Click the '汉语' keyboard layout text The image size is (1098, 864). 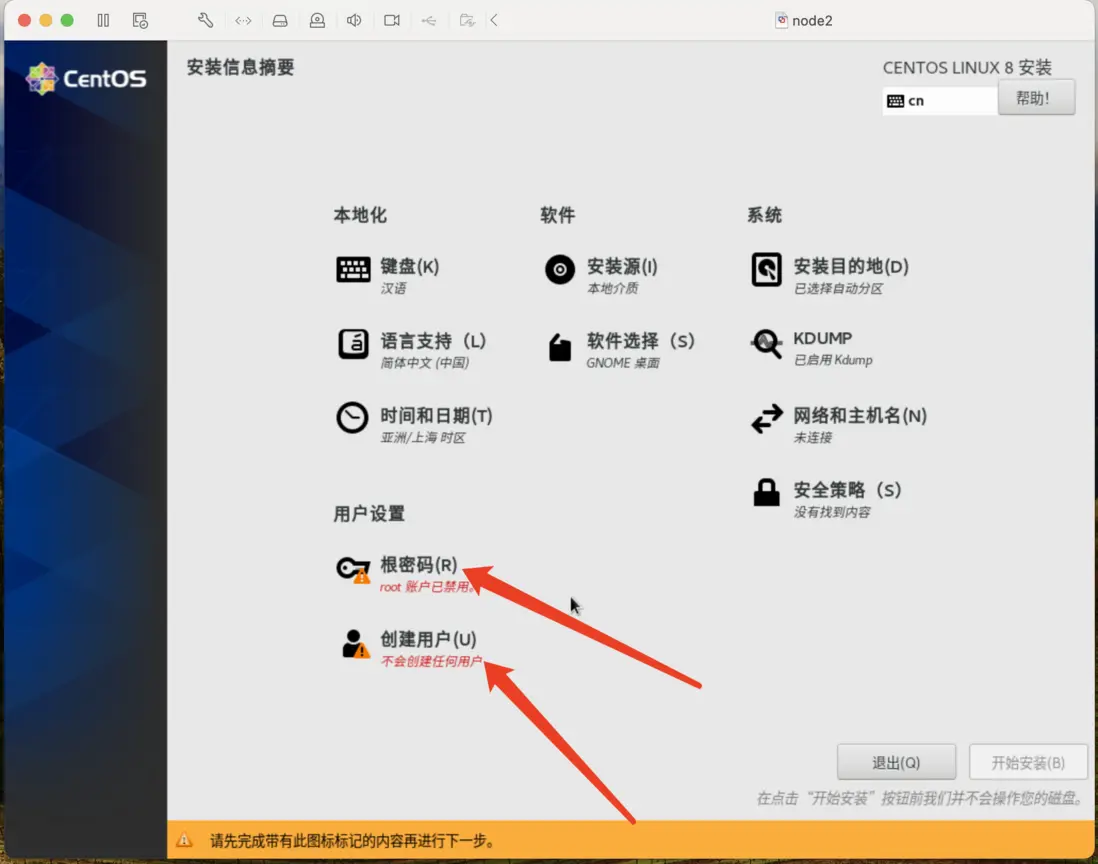pos(393,288)
